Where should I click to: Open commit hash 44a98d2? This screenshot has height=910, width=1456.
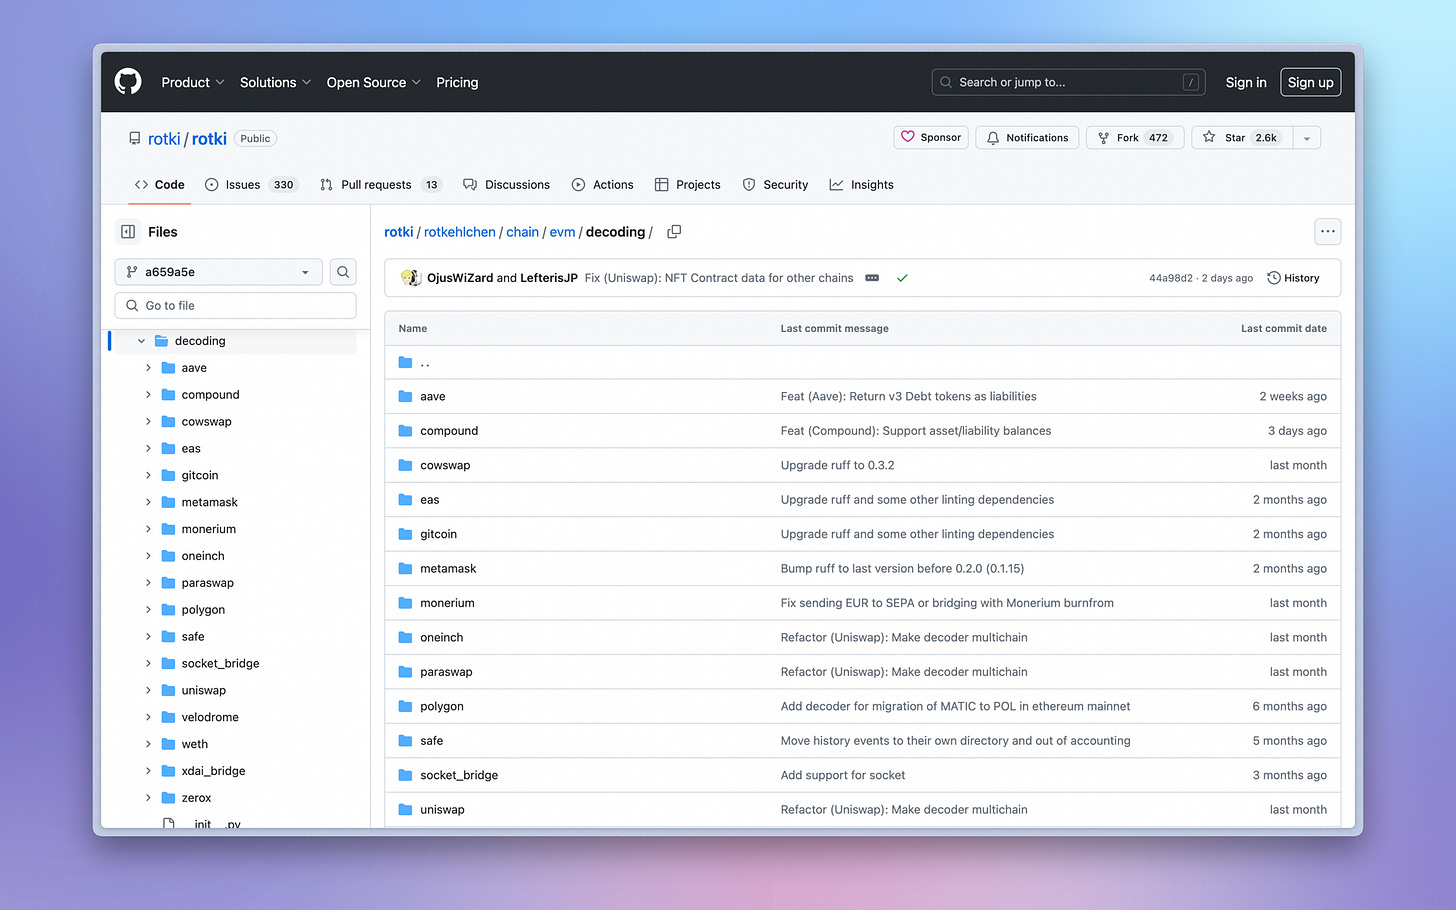pyautogui.click(x=1171, y=278)
